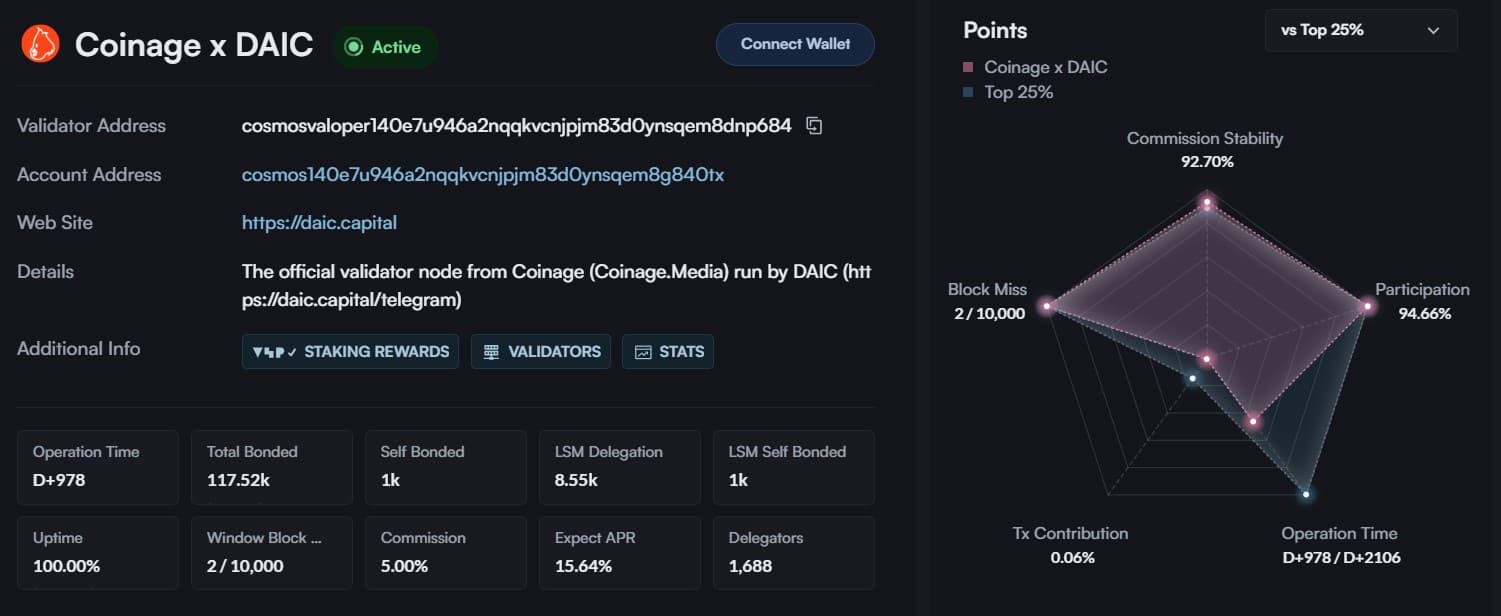Click the Coinage x DAIC legend swatch

968,68
